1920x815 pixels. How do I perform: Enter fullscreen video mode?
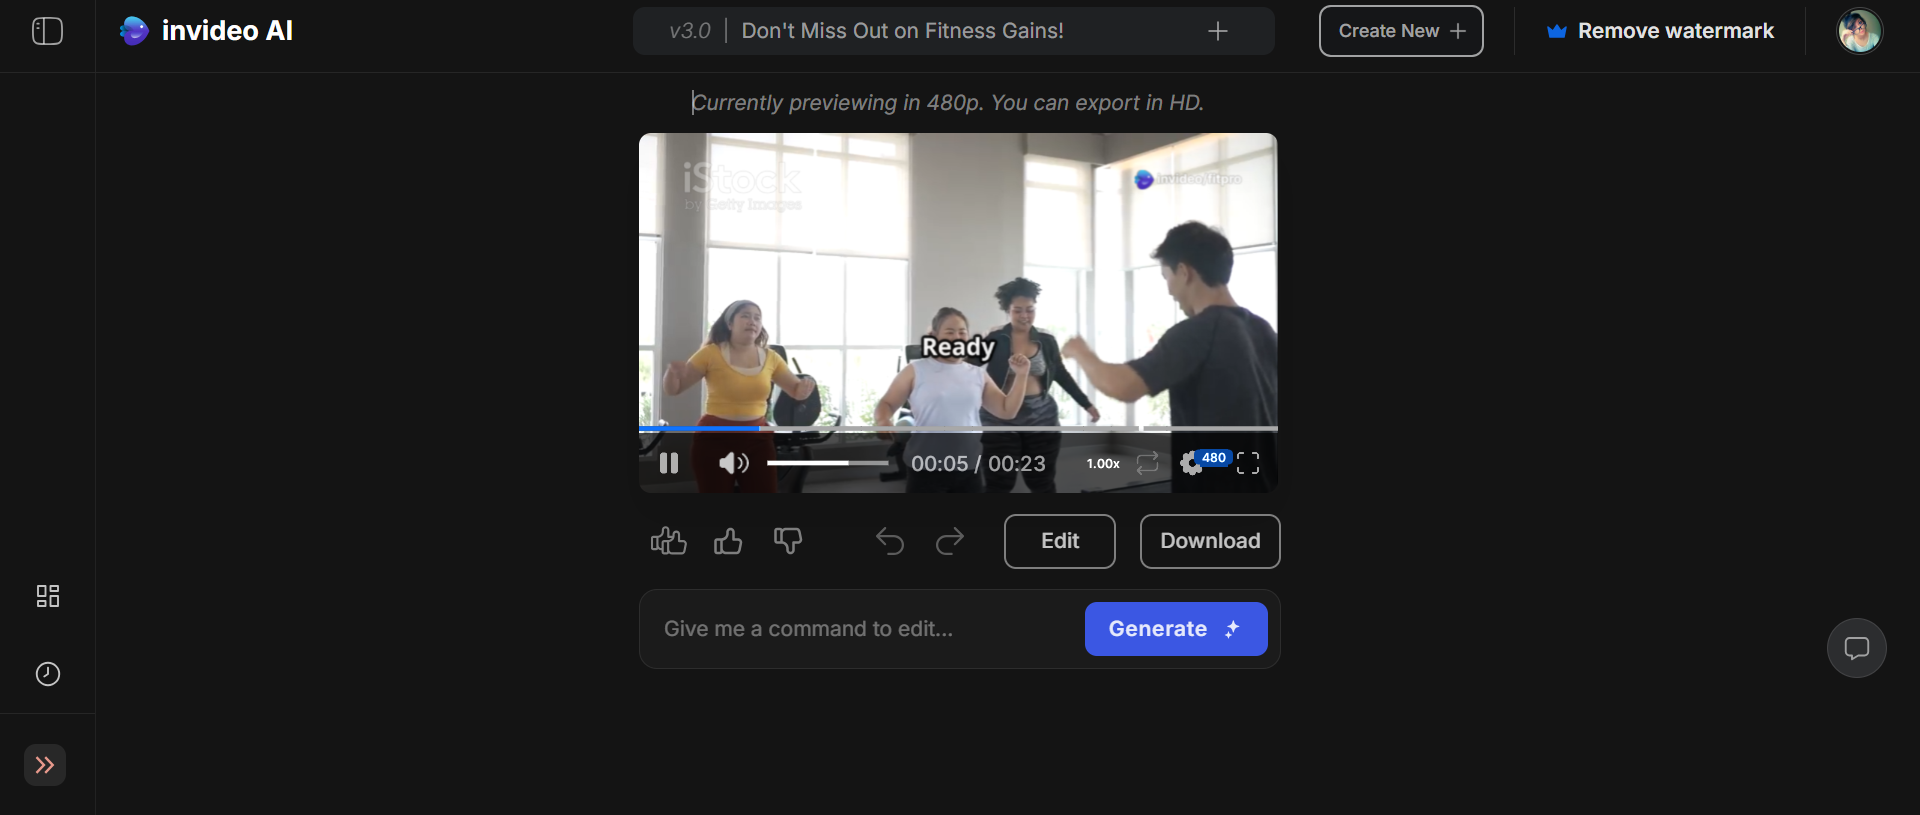(1248, 463)
